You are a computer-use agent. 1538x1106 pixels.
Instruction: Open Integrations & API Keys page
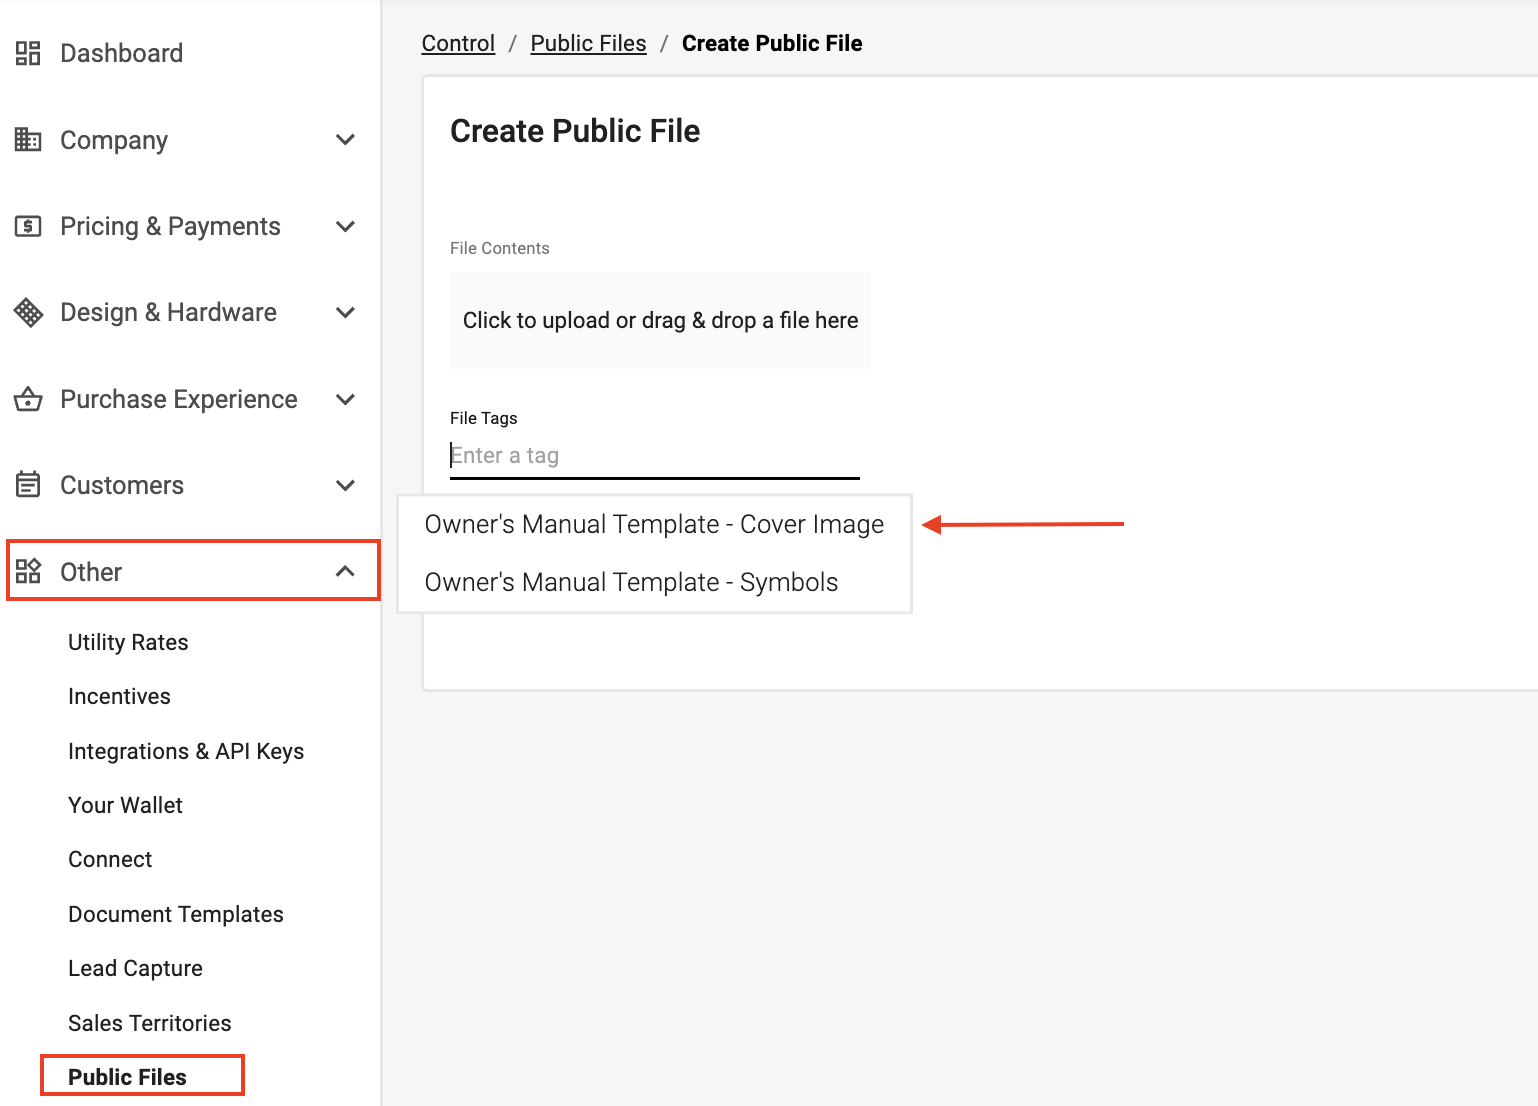(186, 751)
